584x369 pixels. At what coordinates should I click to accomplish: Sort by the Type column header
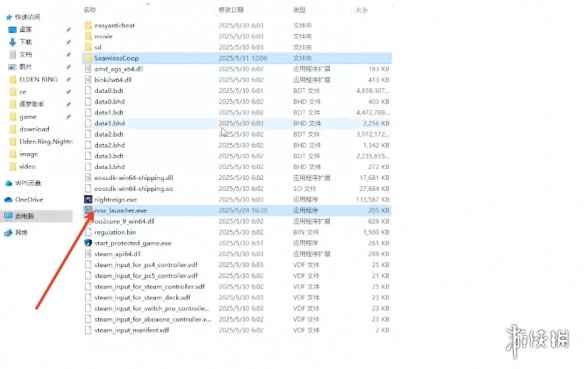[x=299, y=10]
